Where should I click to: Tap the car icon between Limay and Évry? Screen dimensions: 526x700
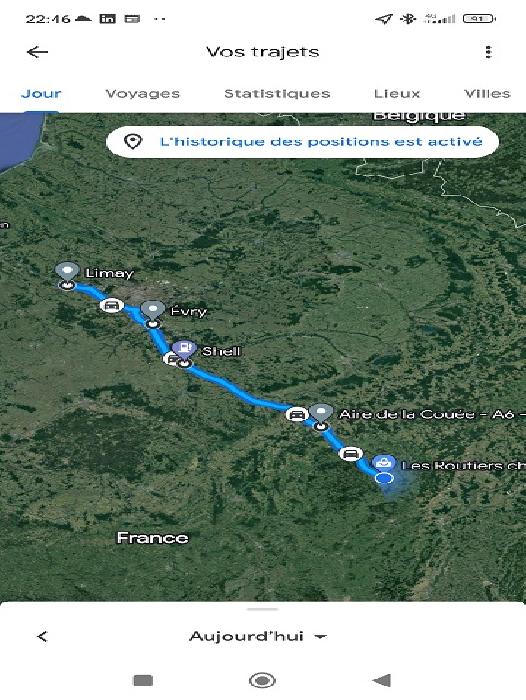tap(112, 305)
